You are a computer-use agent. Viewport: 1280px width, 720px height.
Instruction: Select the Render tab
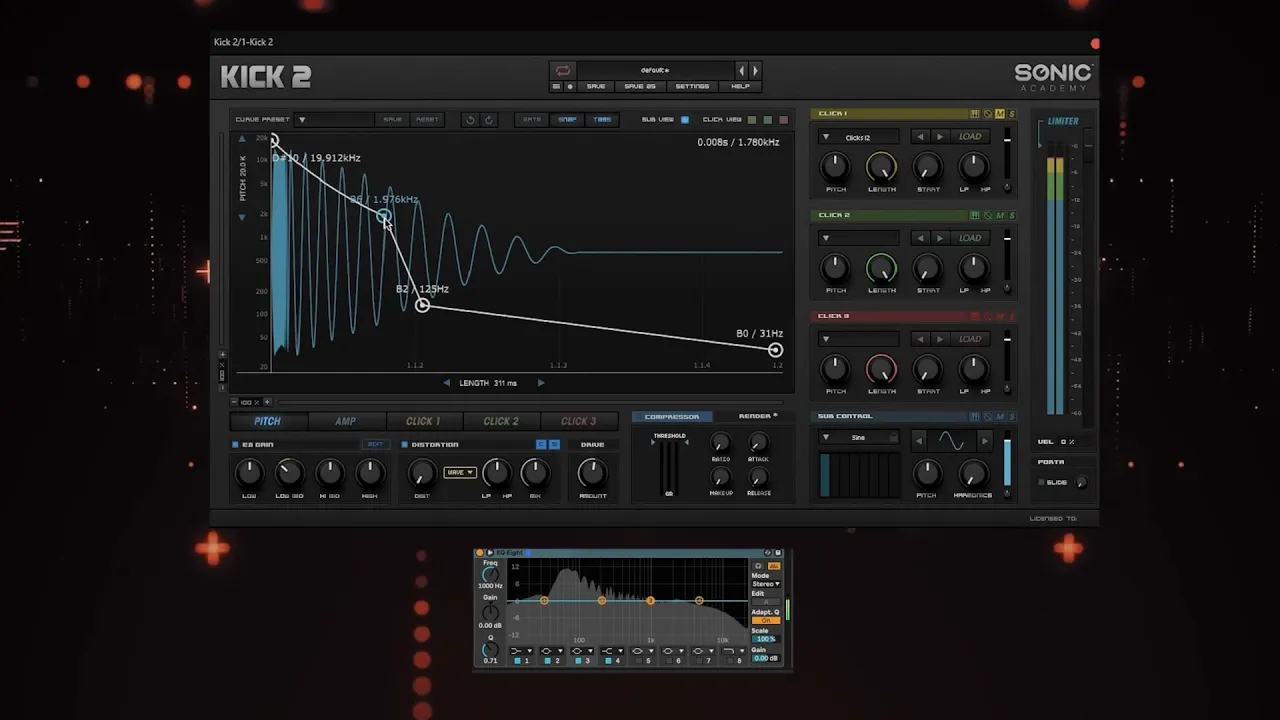click(755, 416)
